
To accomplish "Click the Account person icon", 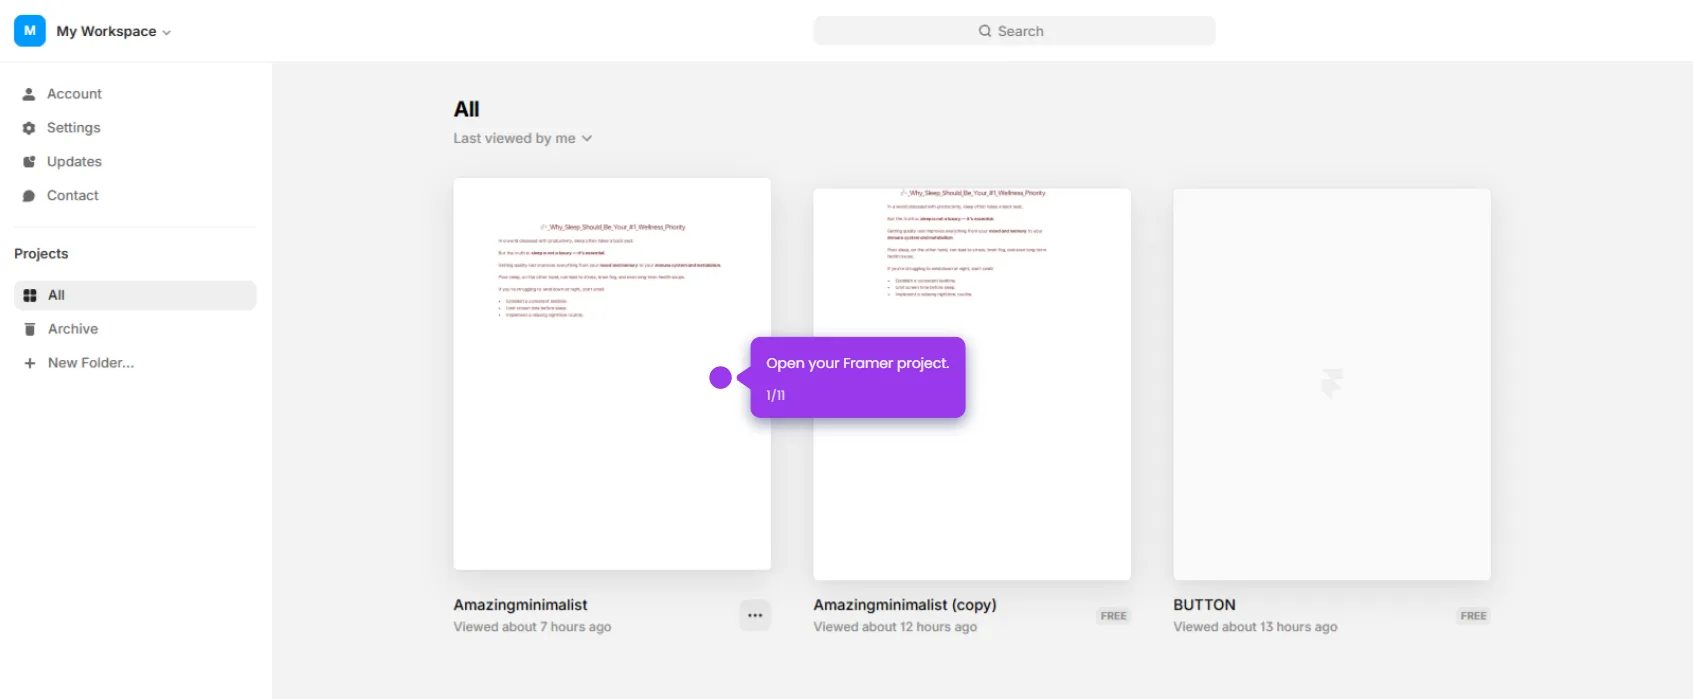I will [x=29, y=94].
